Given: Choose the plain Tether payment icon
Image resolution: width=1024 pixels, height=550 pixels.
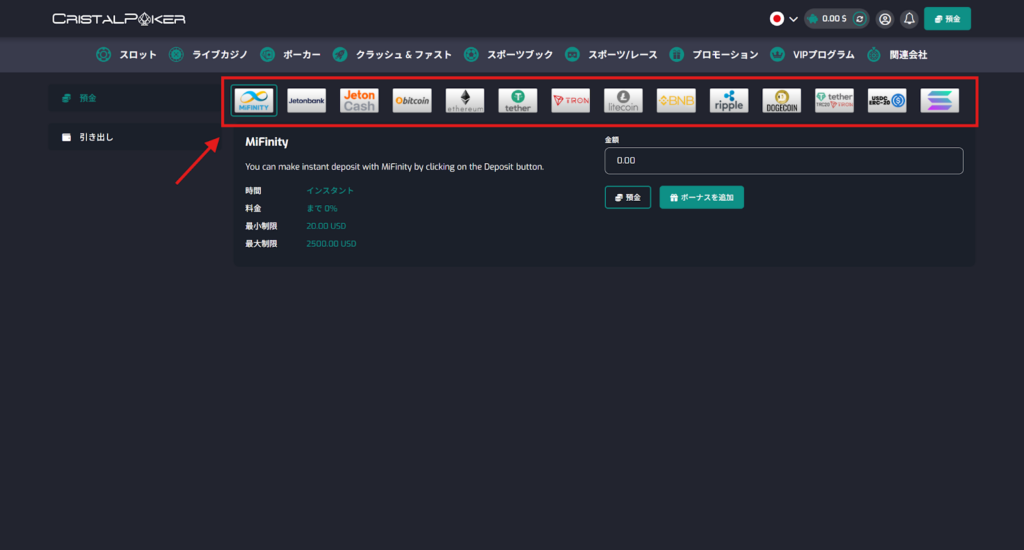Looking at the screenshot, I should (x=518, y=101).
